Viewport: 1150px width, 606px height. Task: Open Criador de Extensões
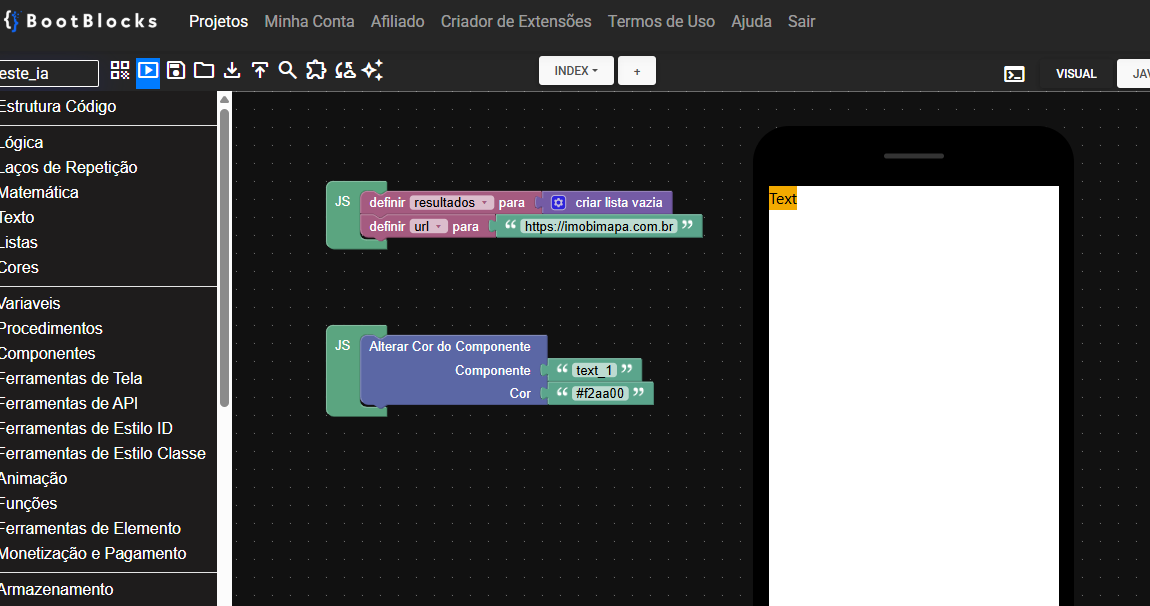(516, 21)
